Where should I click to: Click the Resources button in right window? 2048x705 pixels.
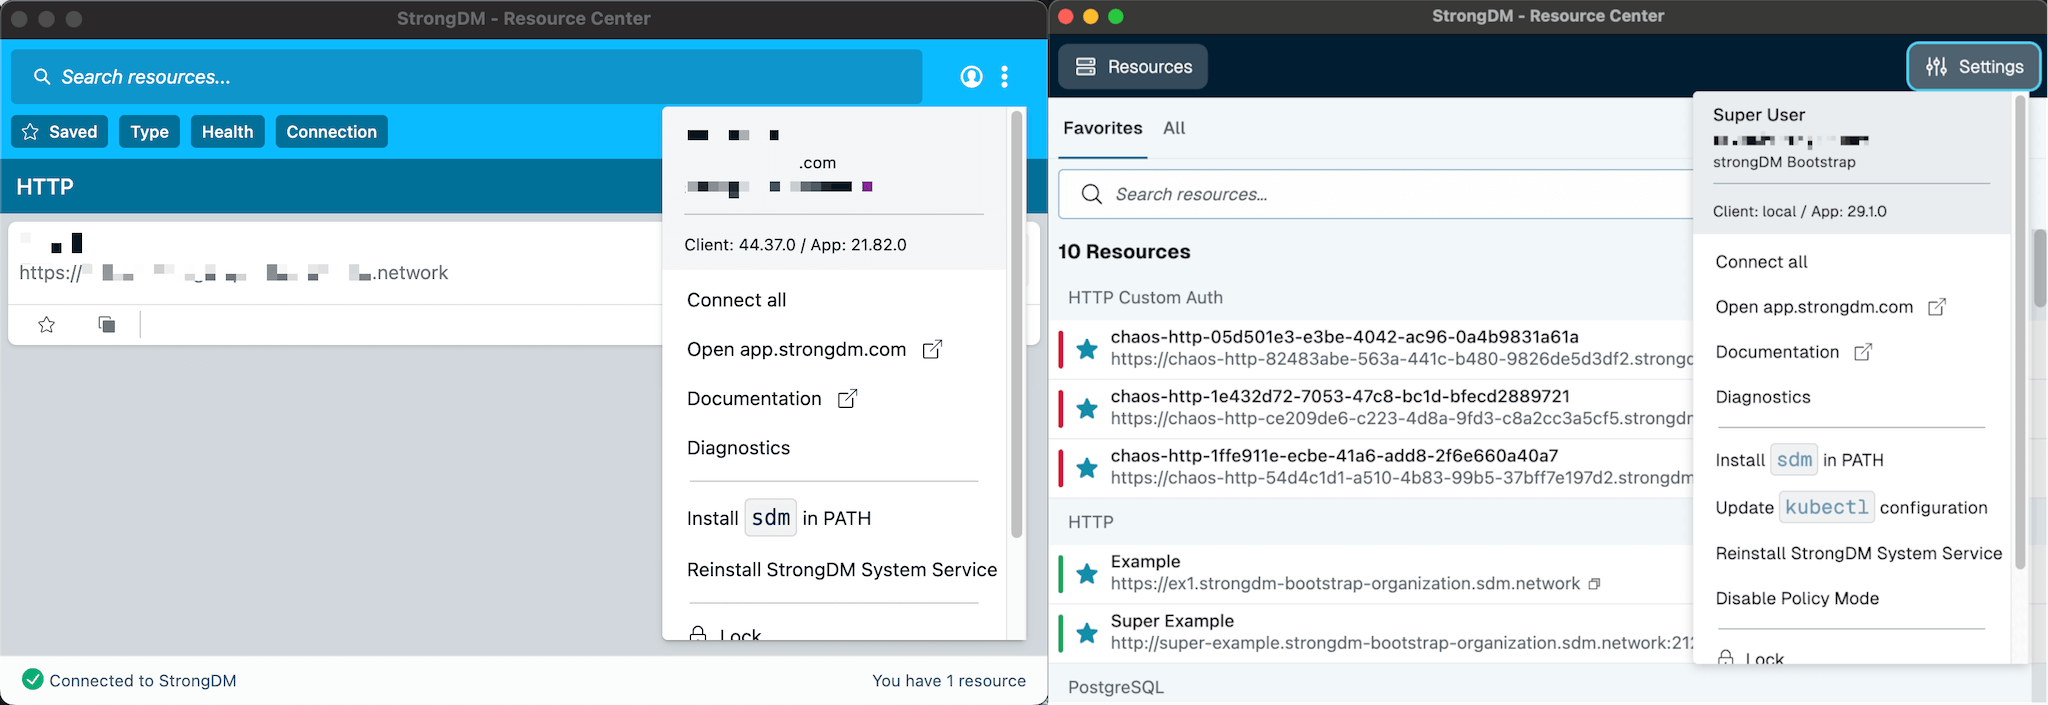[1133, 67]
